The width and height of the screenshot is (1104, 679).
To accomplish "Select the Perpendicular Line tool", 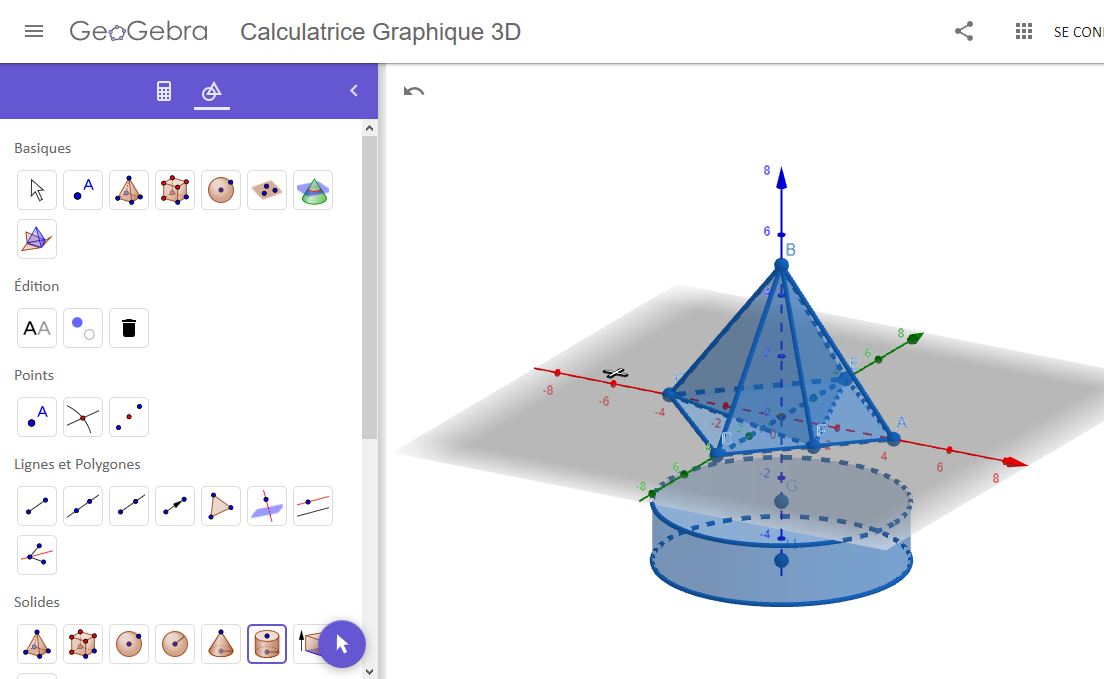I will pos(267,506).
